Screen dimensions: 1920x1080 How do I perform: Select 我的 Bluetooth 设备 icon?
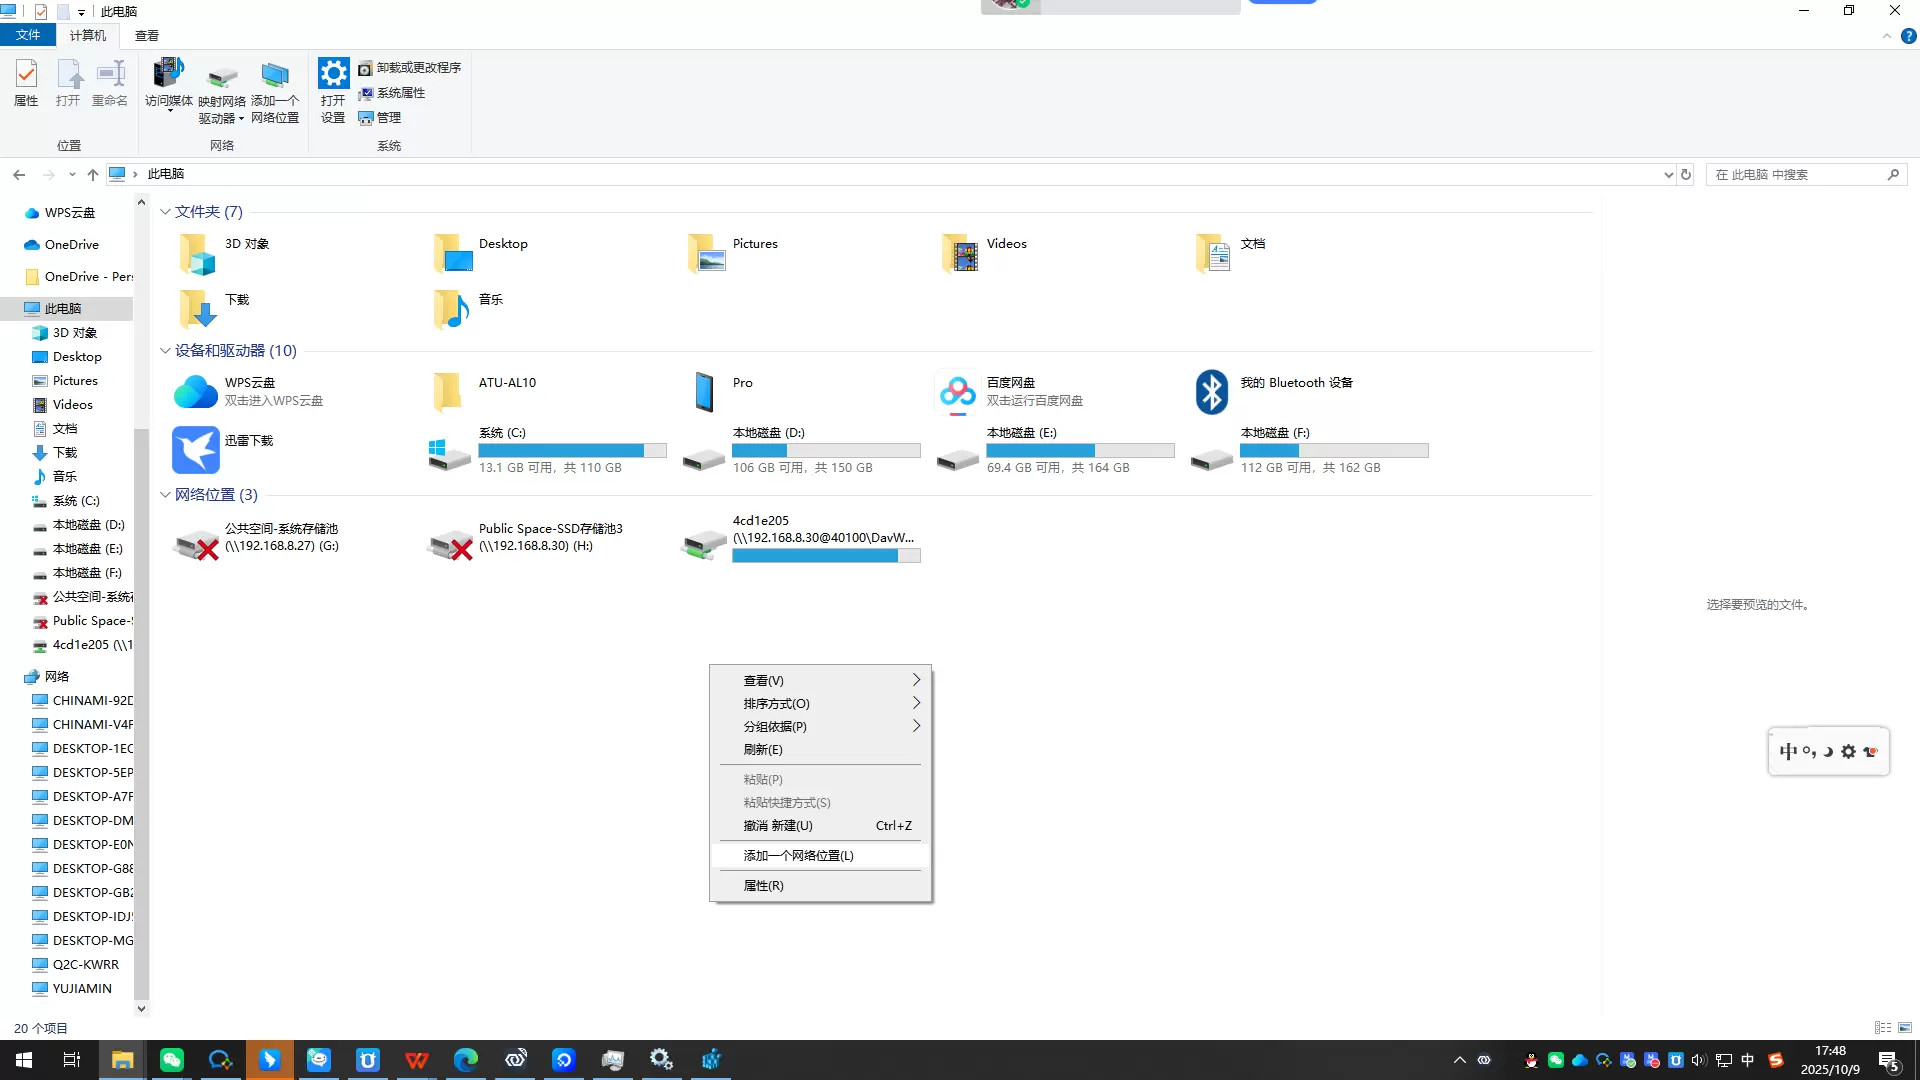click(1212, 392)
